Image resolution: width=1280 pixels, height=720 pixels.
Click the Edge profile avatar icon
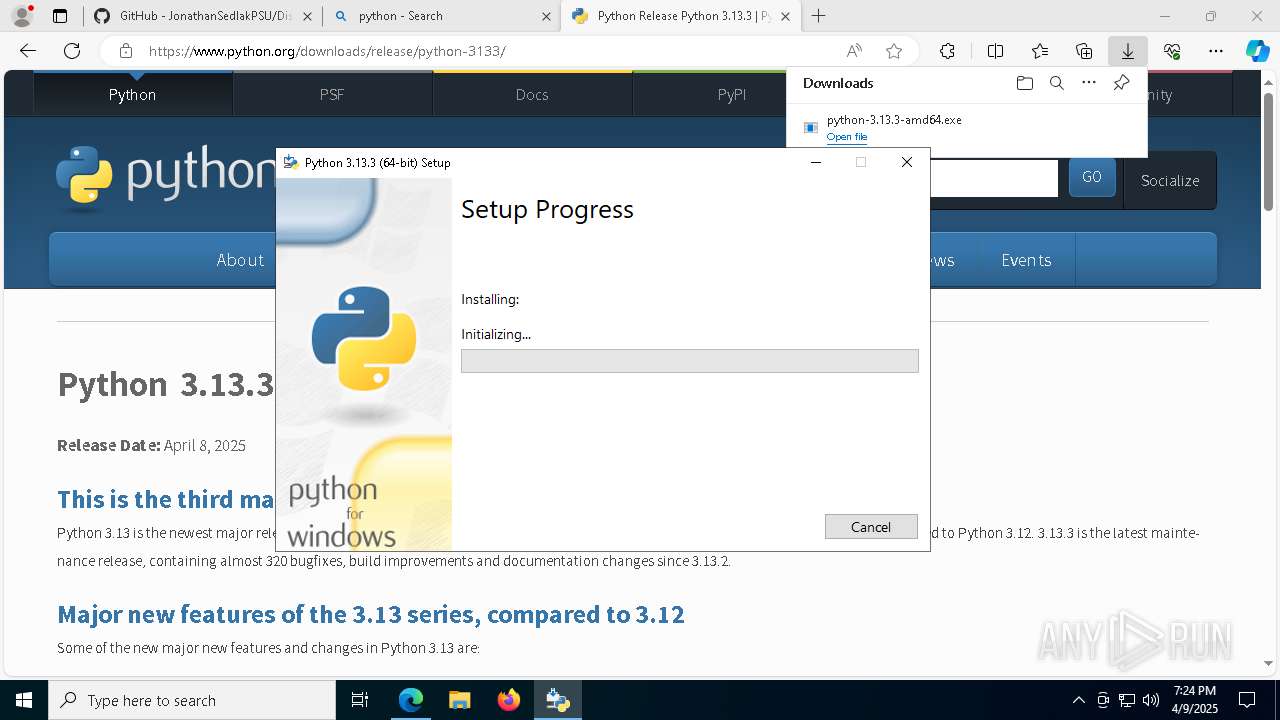pos(22,16)
